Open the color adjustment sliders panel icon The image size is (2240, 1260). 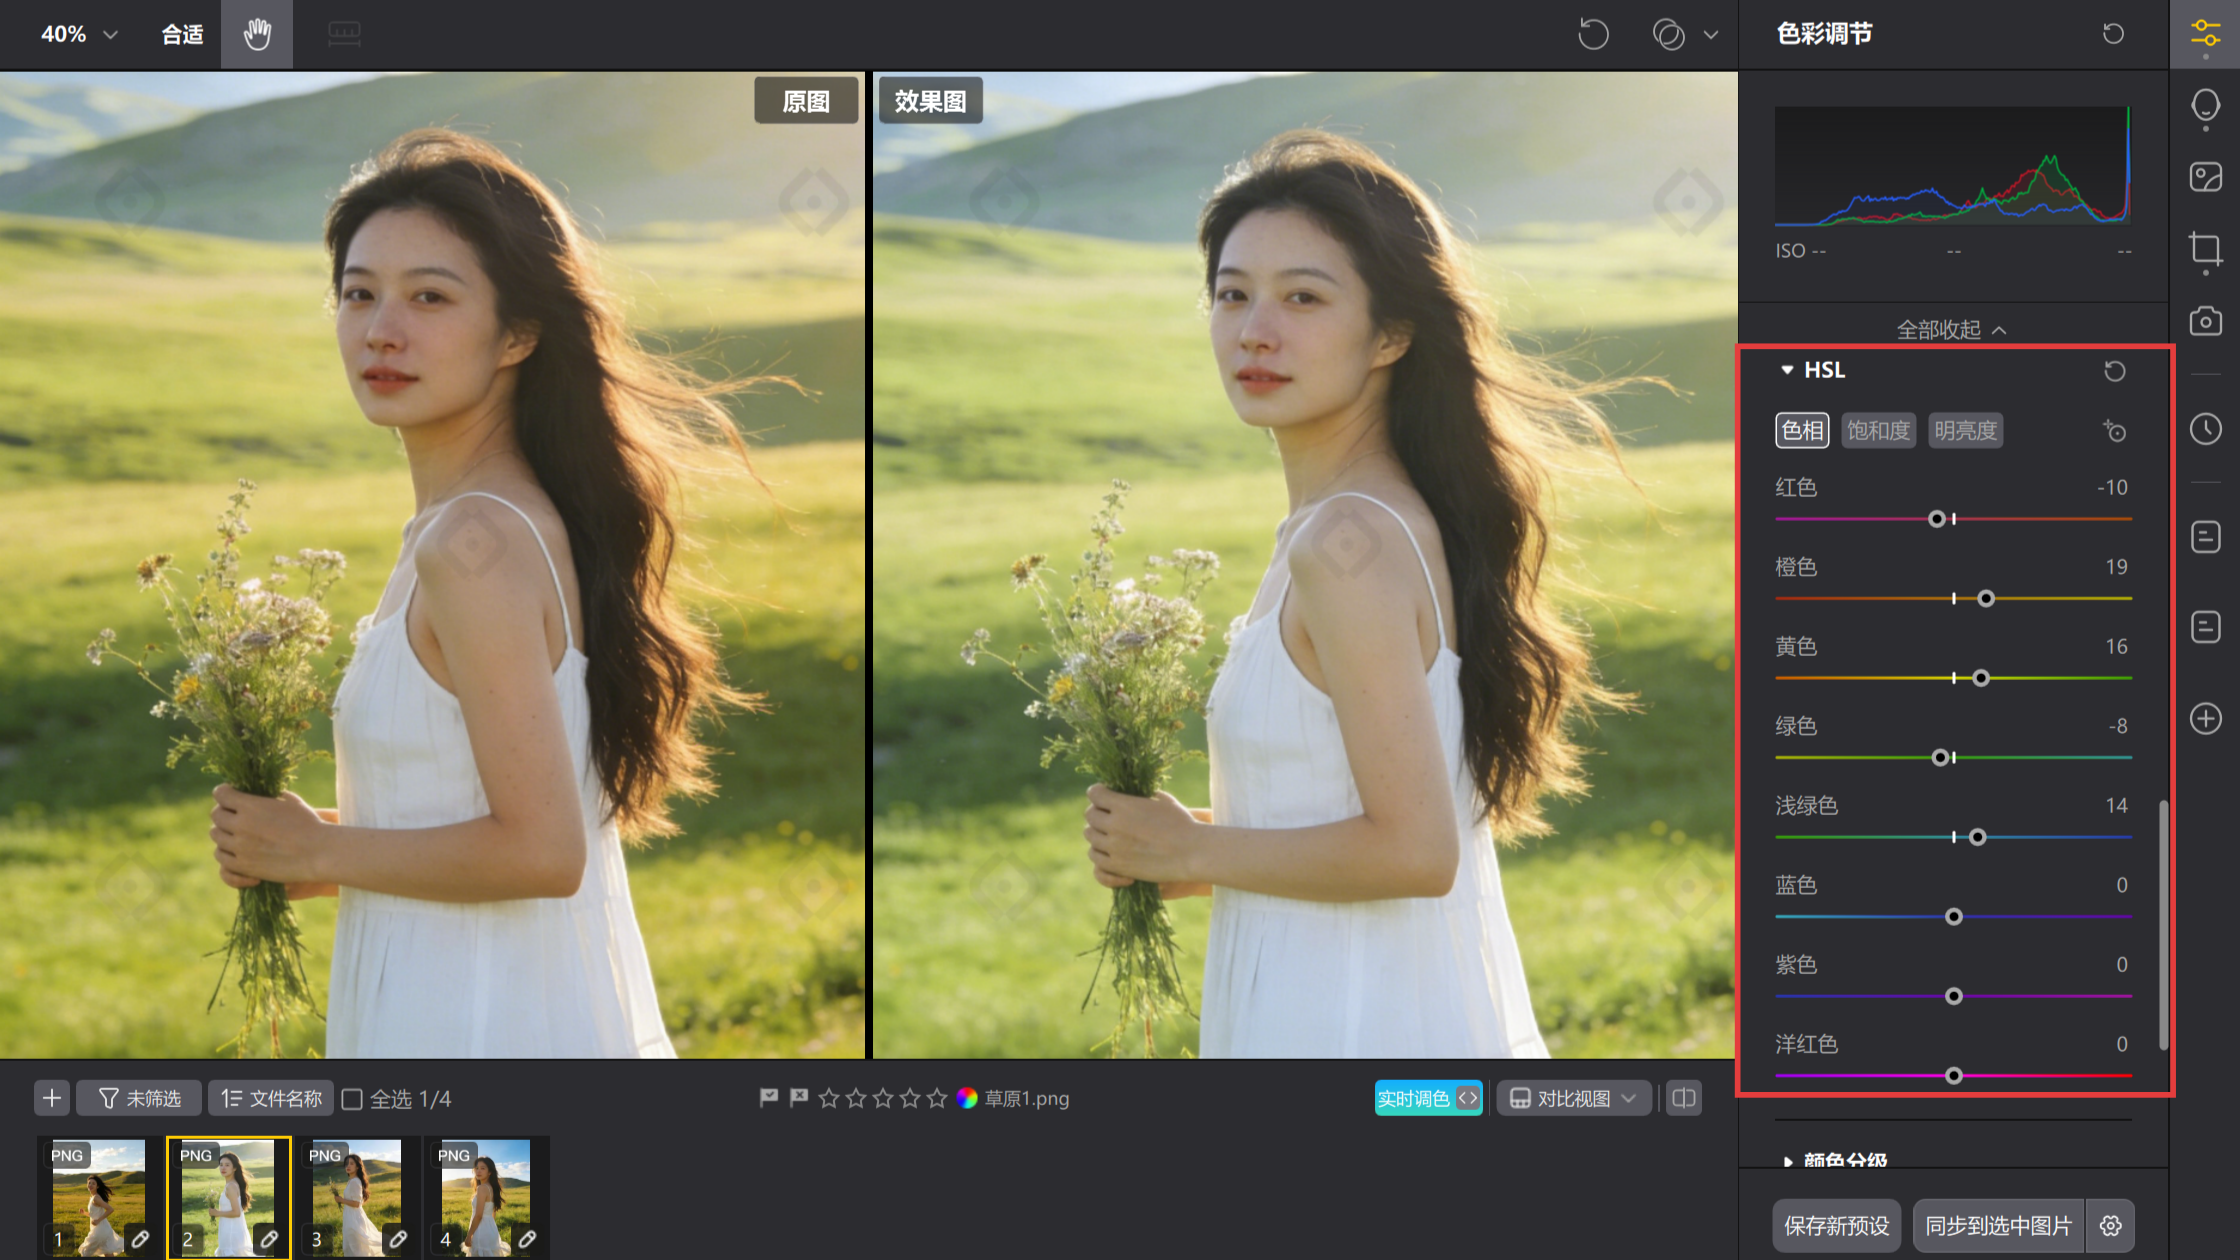2205,34
